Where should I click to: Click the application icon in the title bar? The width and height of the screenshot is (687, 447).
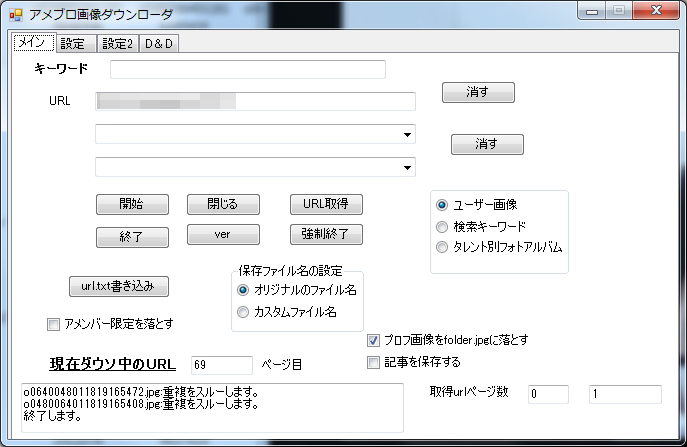16,15
